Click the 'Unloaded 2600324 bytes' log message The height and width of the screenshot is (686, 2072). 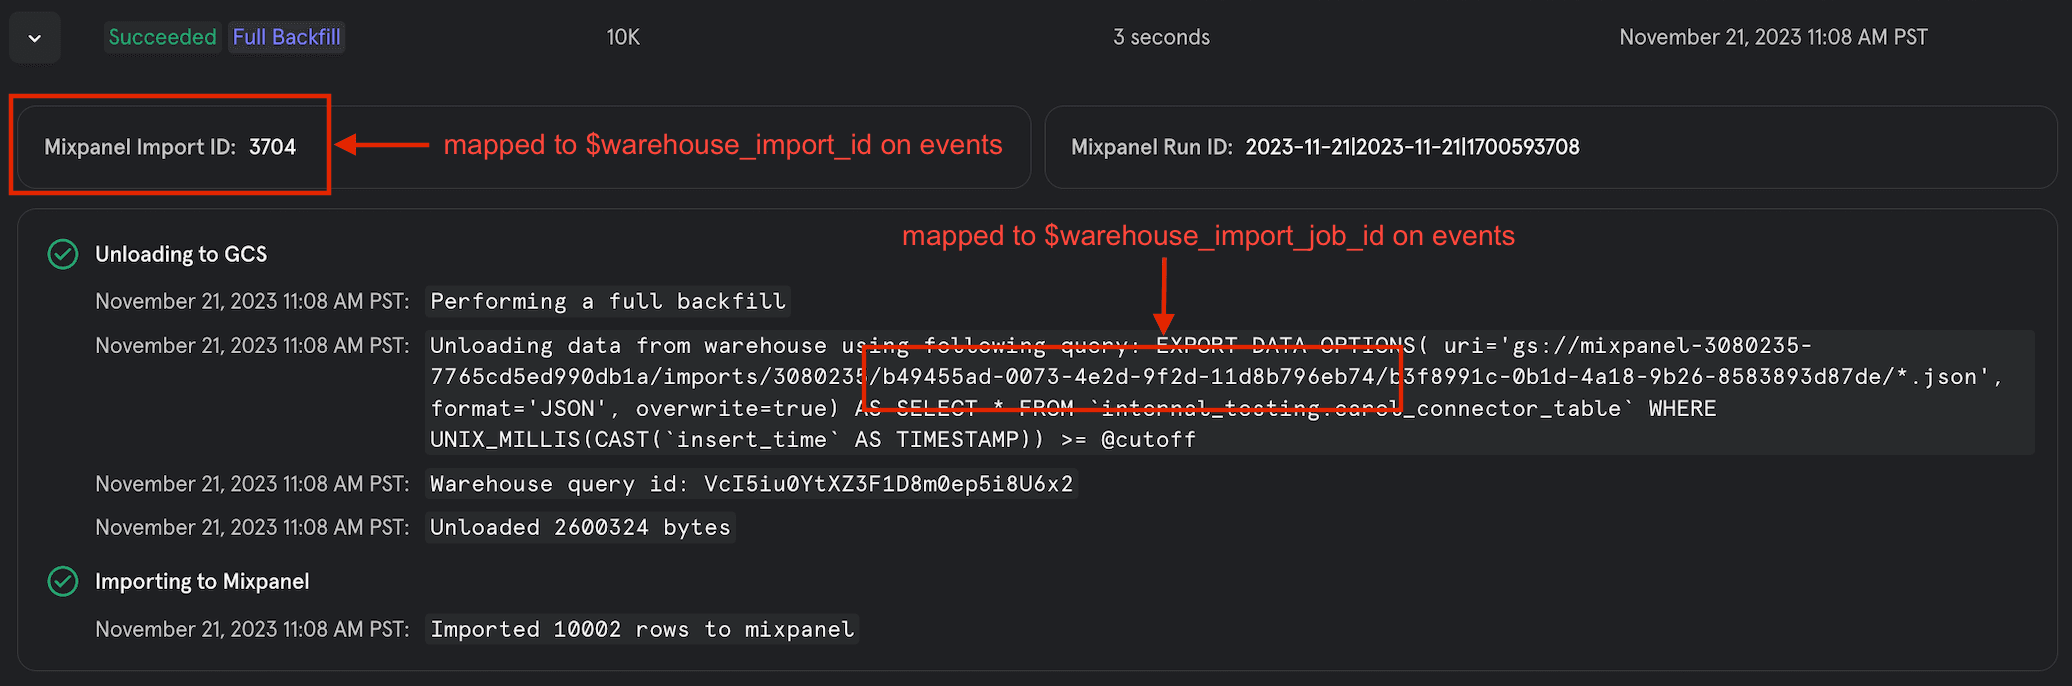[x=580, y=527]
